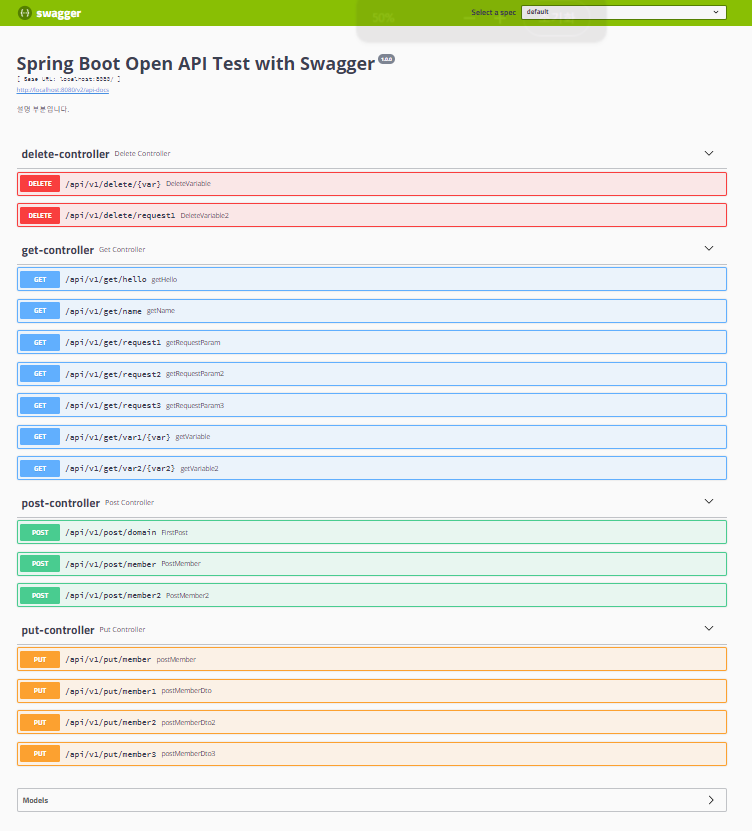
Task: Click POST badge for /api/v1/post/member
Action: click(x=40, y=563)
